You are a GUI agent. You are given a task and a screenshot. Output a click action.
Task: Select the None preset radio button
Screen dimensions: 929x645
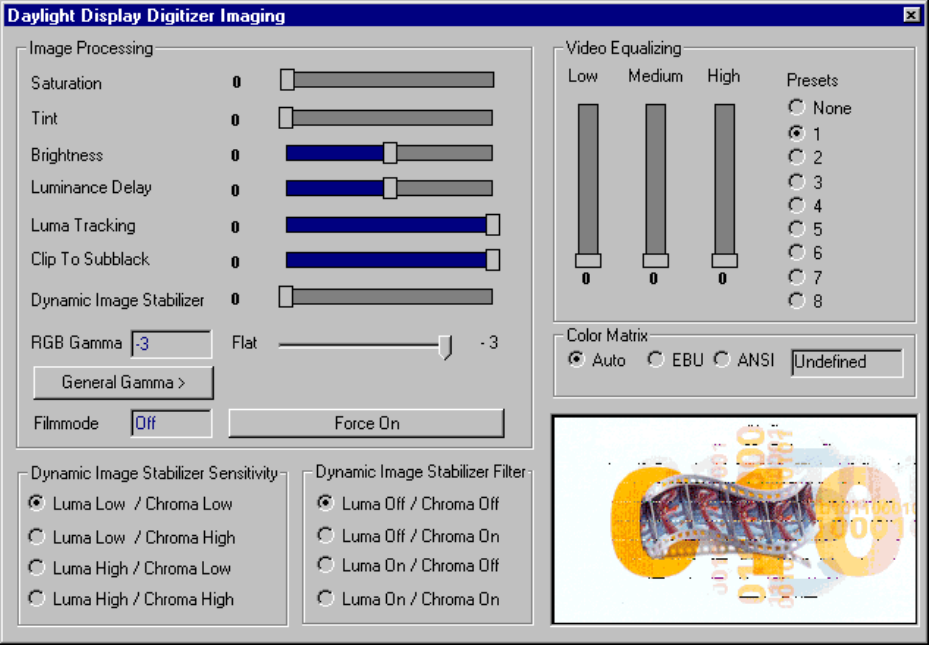[796, 107]
